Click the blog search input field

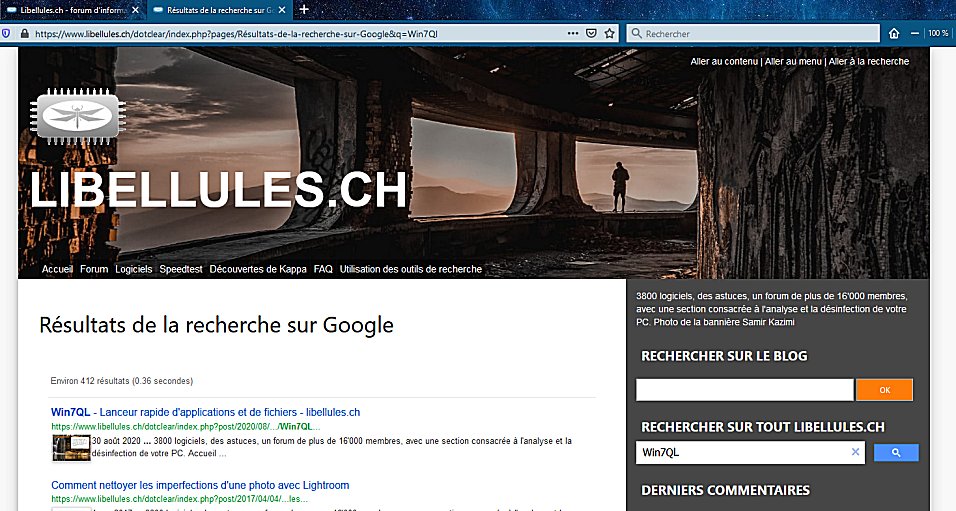tap(744, 390)
